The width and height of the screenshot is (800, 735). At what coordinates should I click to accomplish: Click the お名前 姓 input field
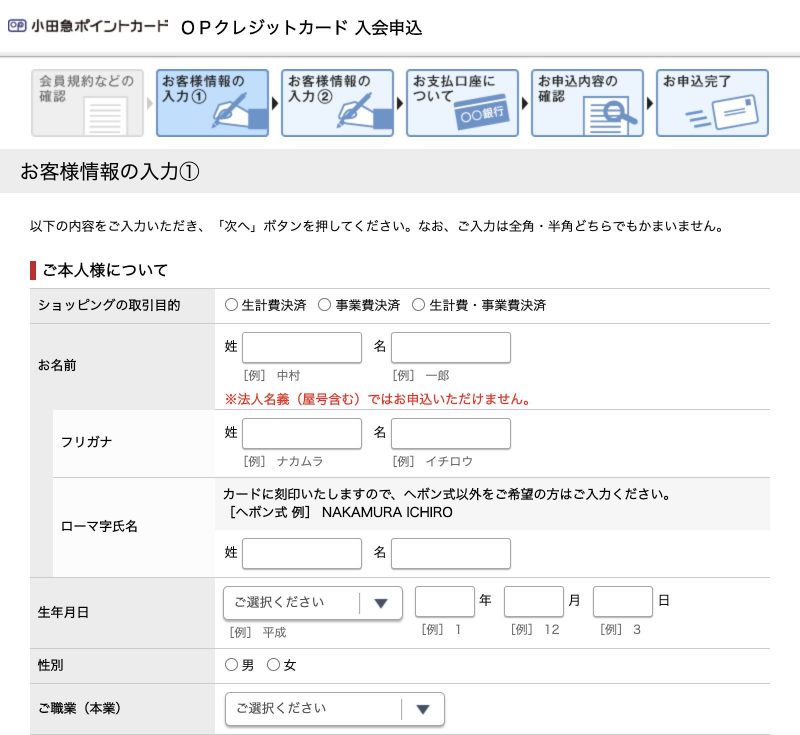tap(301, 348)
